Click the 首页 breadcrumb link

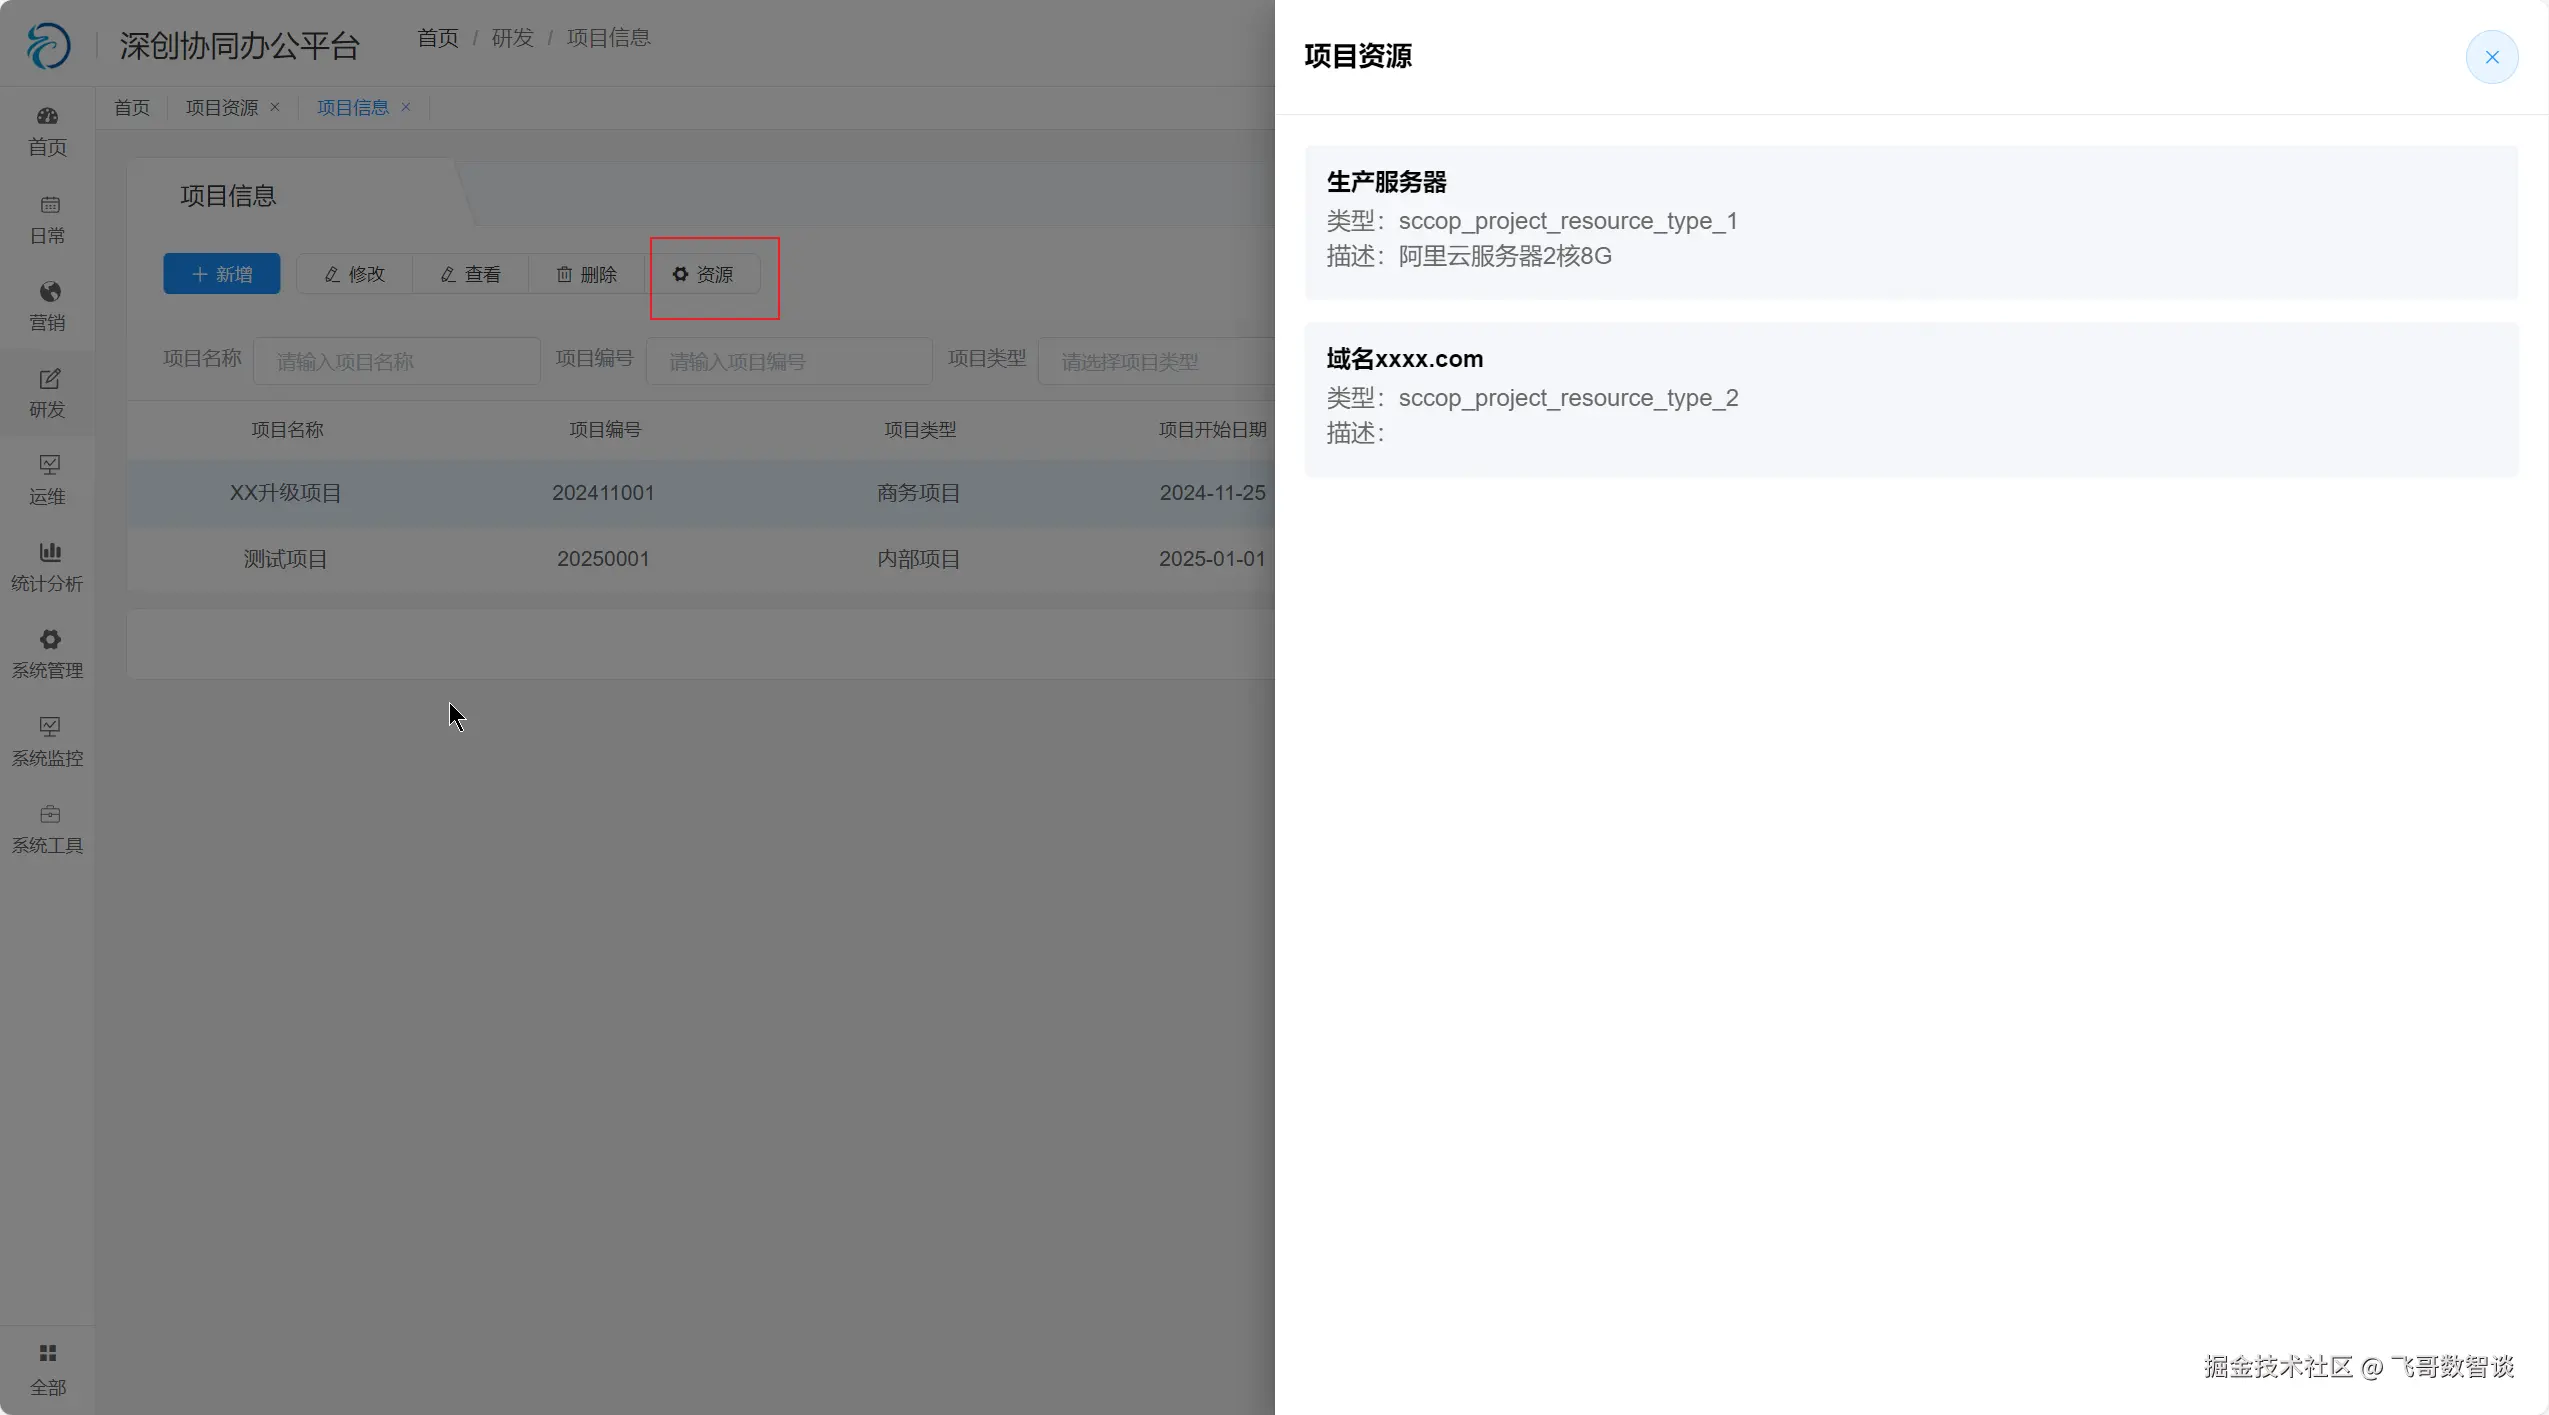[x=437, y=38]
